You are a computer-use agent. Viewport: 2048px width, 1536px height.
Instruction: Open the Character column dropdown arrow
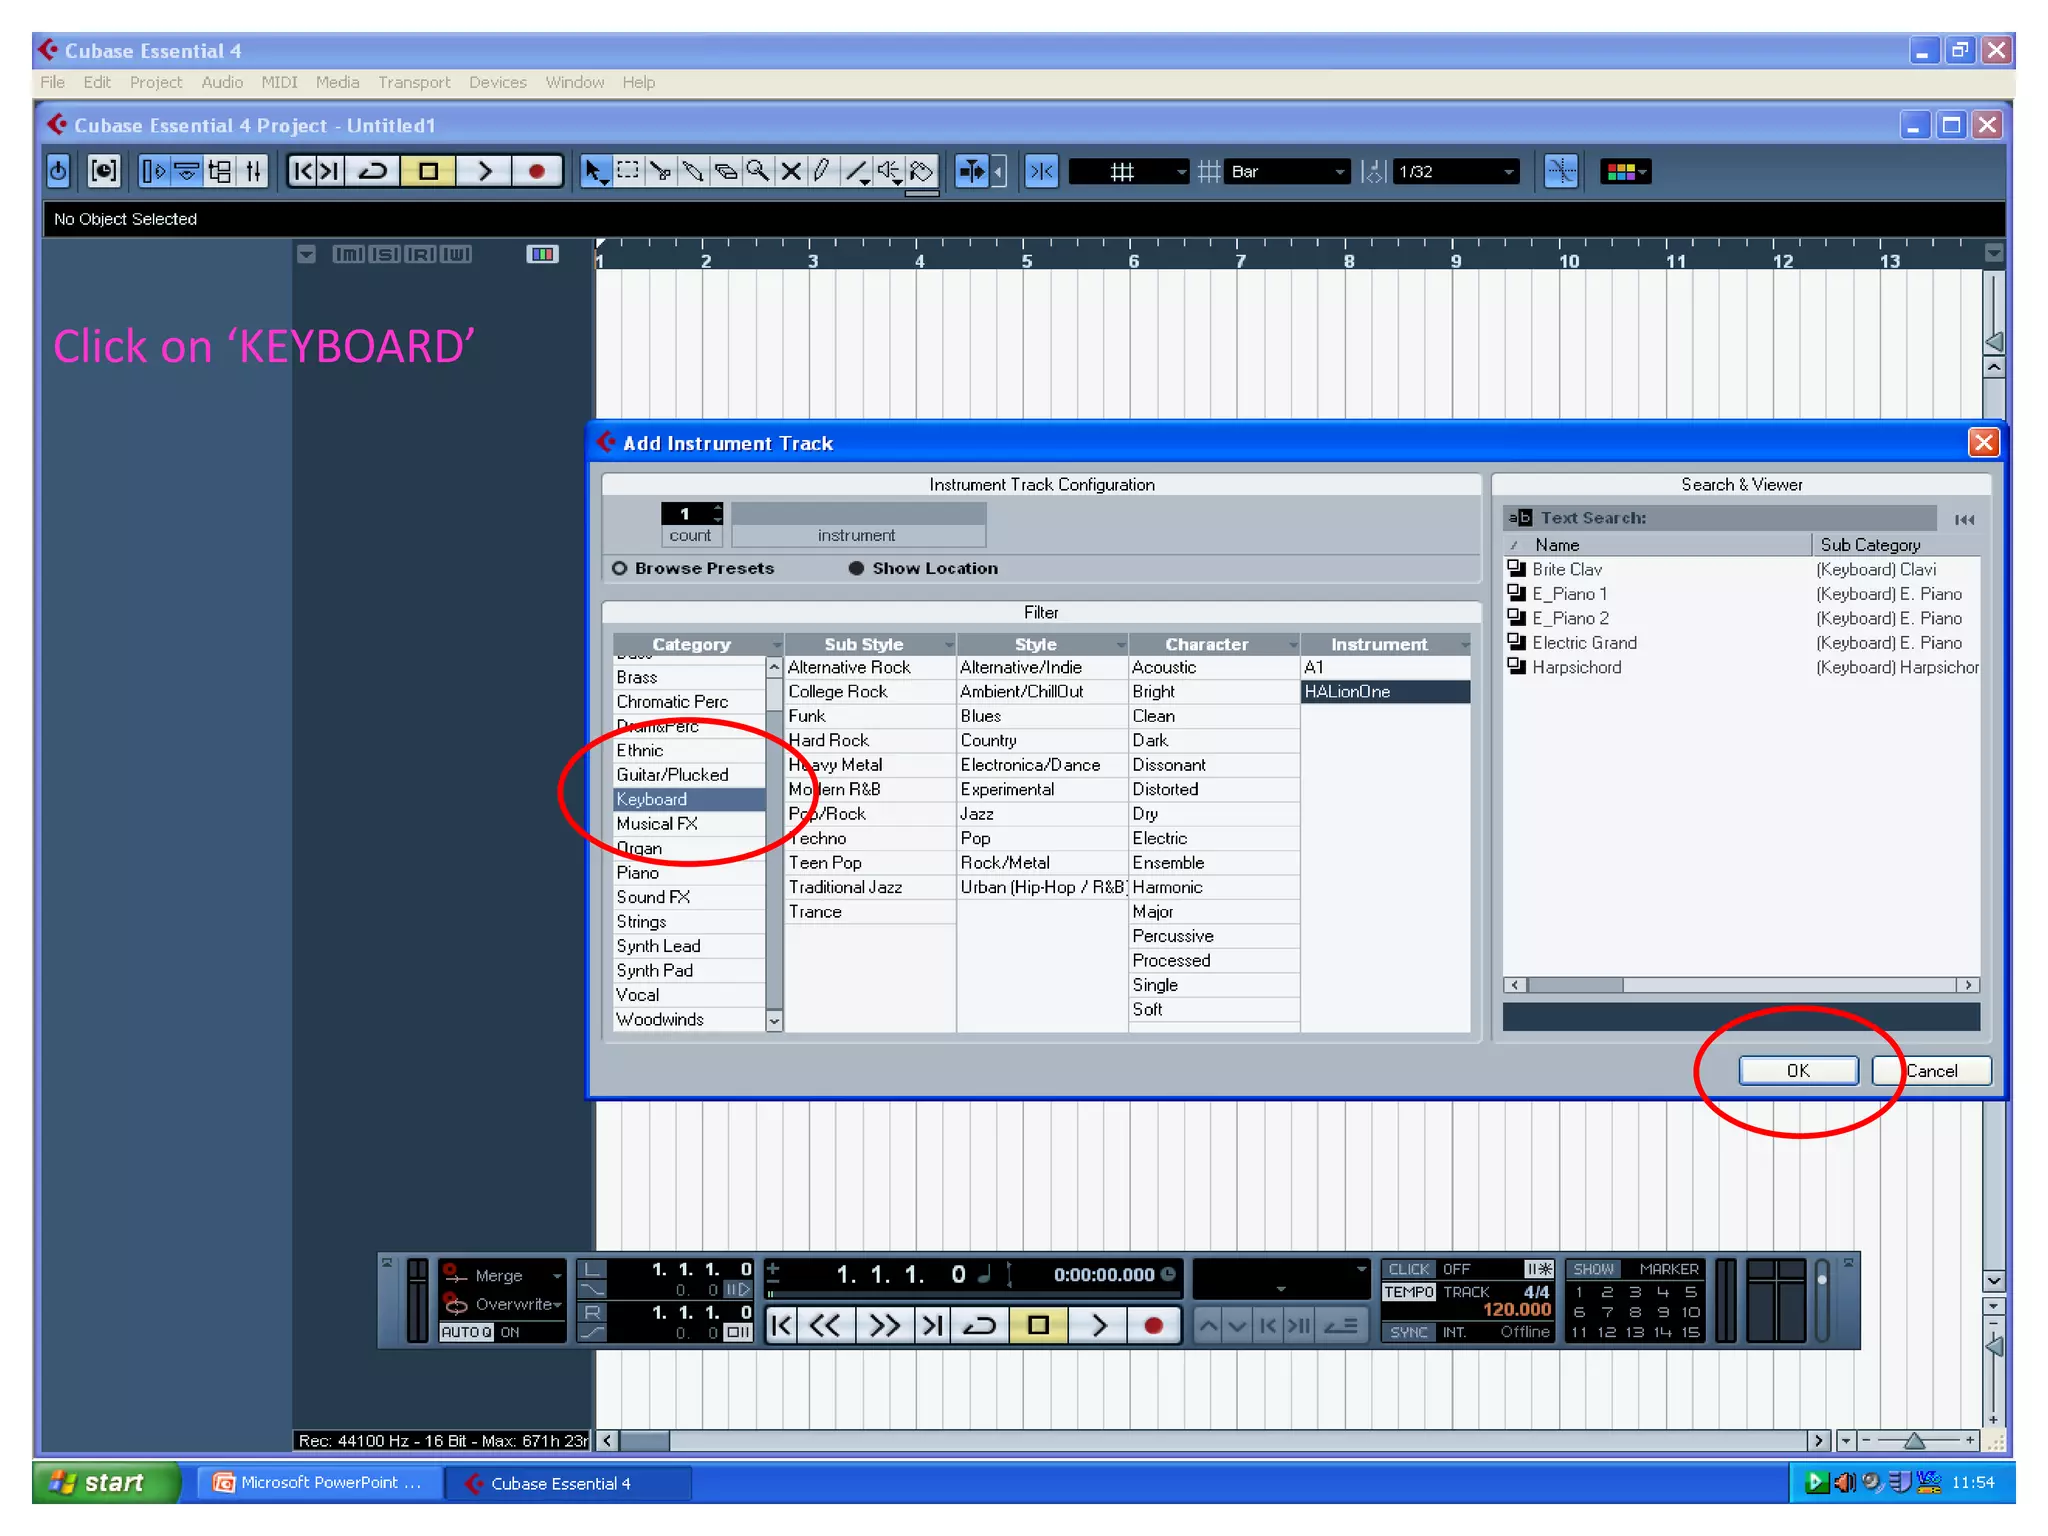coord(1292,645)
